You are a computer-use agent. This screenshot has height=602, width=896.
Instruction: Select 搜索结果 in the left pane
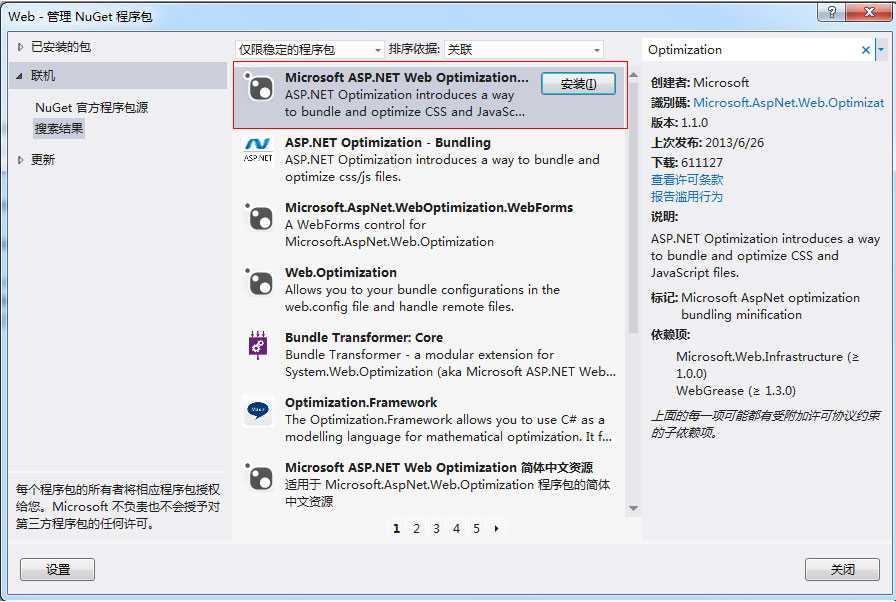coord(59,129)
